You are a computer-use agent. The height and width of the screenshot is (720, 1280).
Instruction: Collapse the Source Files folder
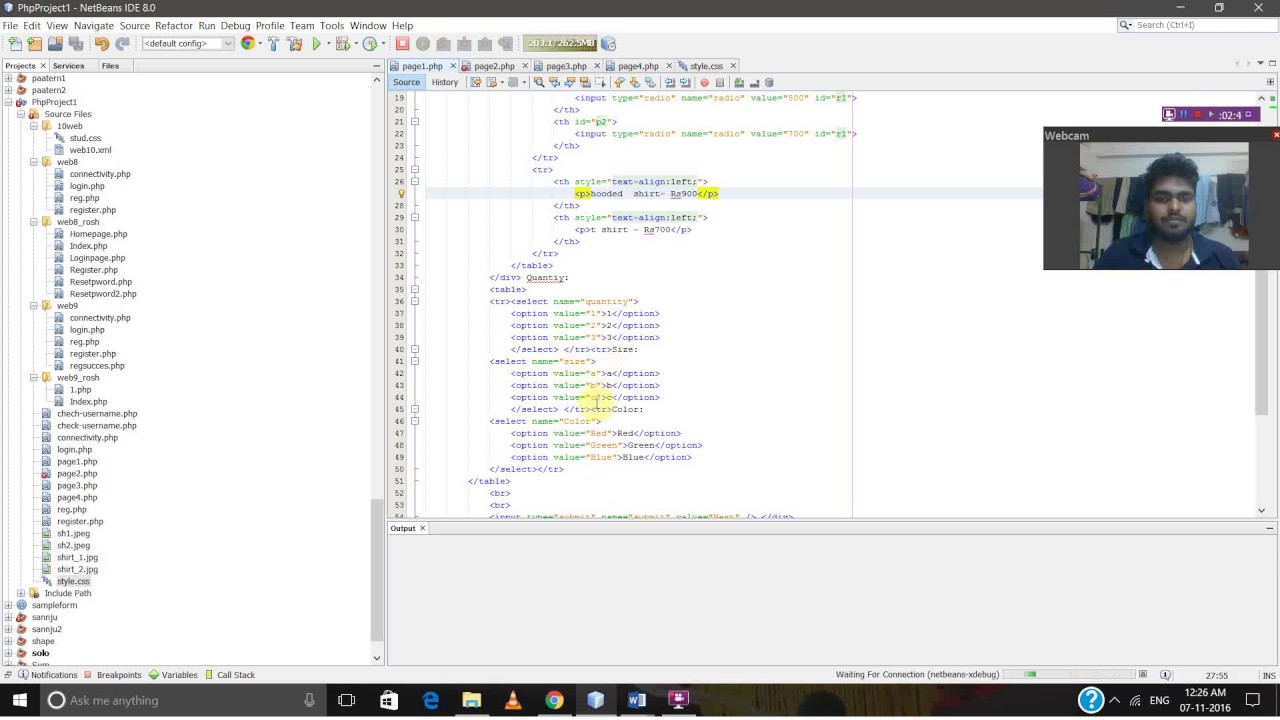[x=20, y=114]
